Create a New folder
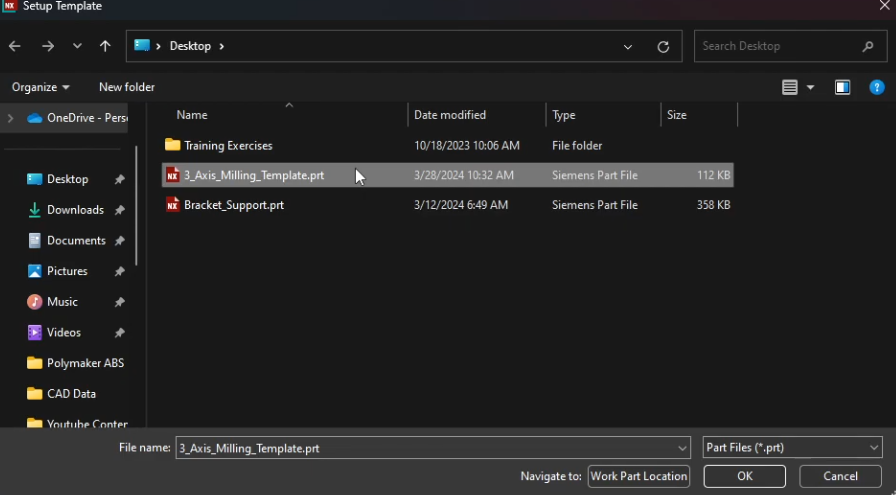Viewport: 896px width, 495px height. (127, 87)
